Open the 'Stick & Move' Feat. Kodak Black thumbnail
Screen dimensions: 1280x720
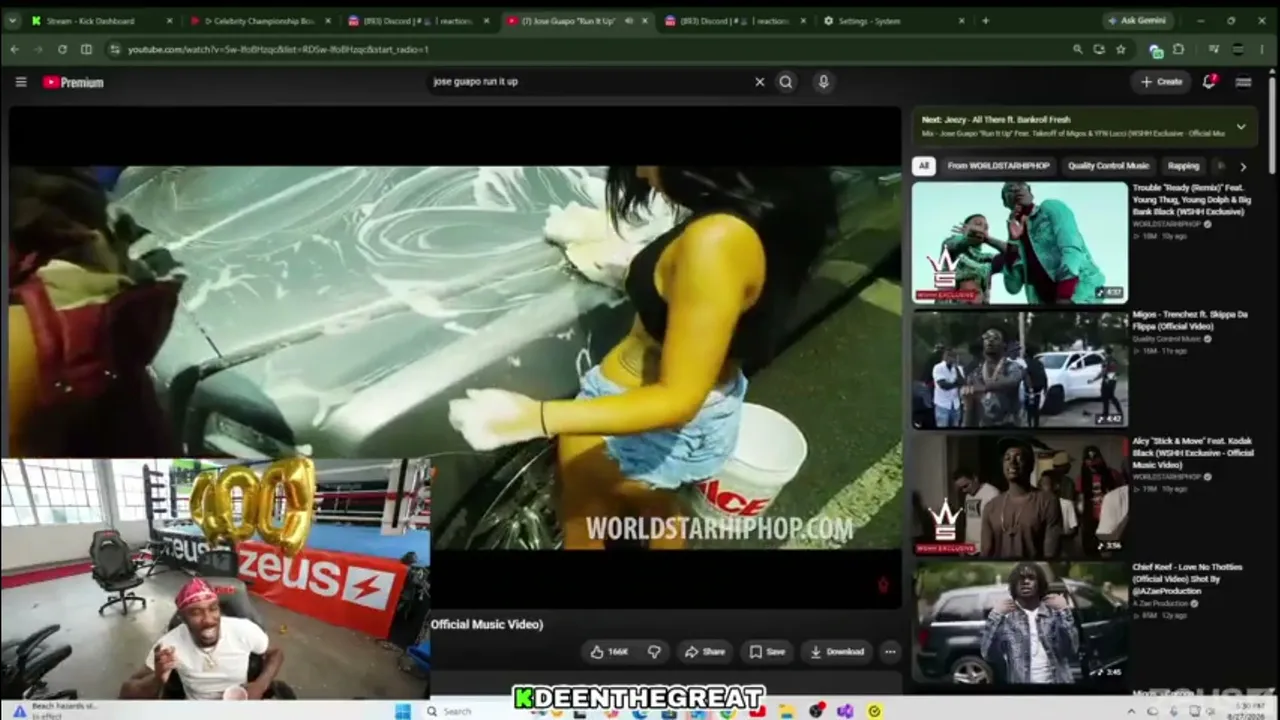point(1020,495)
